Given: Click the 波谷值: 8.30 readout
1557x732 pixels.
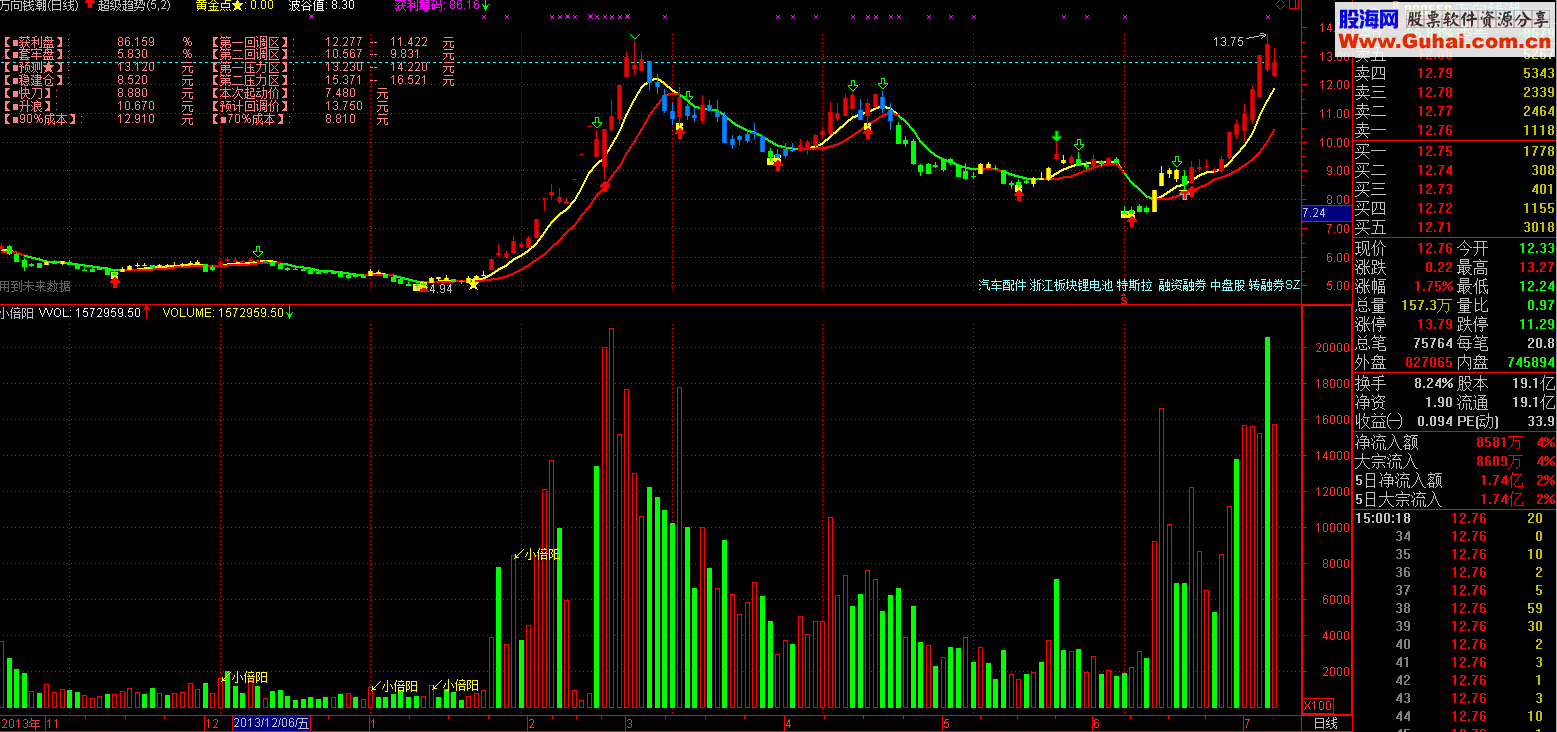Looking at the screenshot, I should coord(321,5).
